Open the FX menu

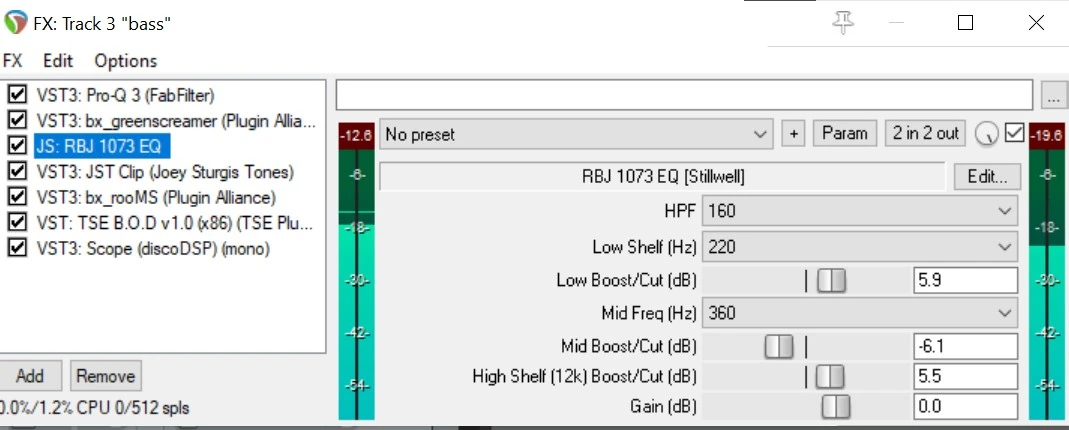click(x=13, y=61)
